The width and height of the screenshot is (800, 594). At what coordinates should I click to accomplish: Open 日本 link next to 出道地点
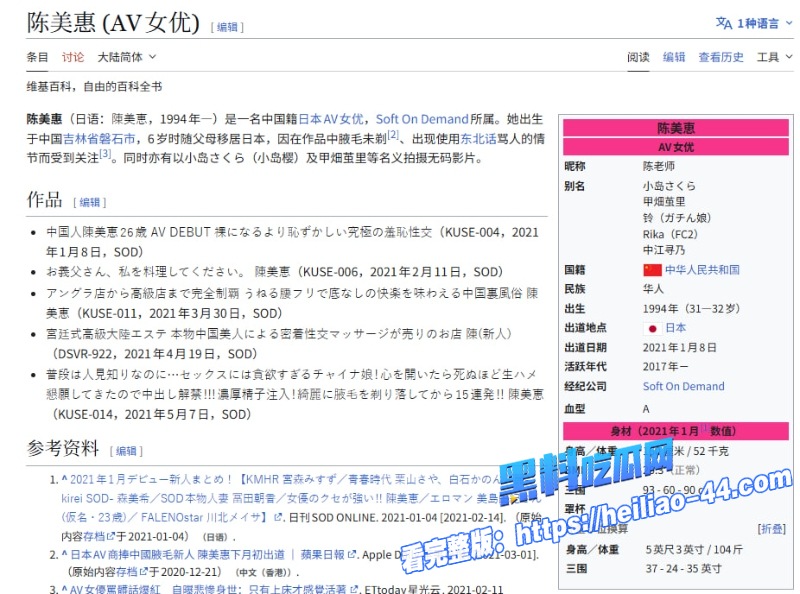(x=676, y=328)
